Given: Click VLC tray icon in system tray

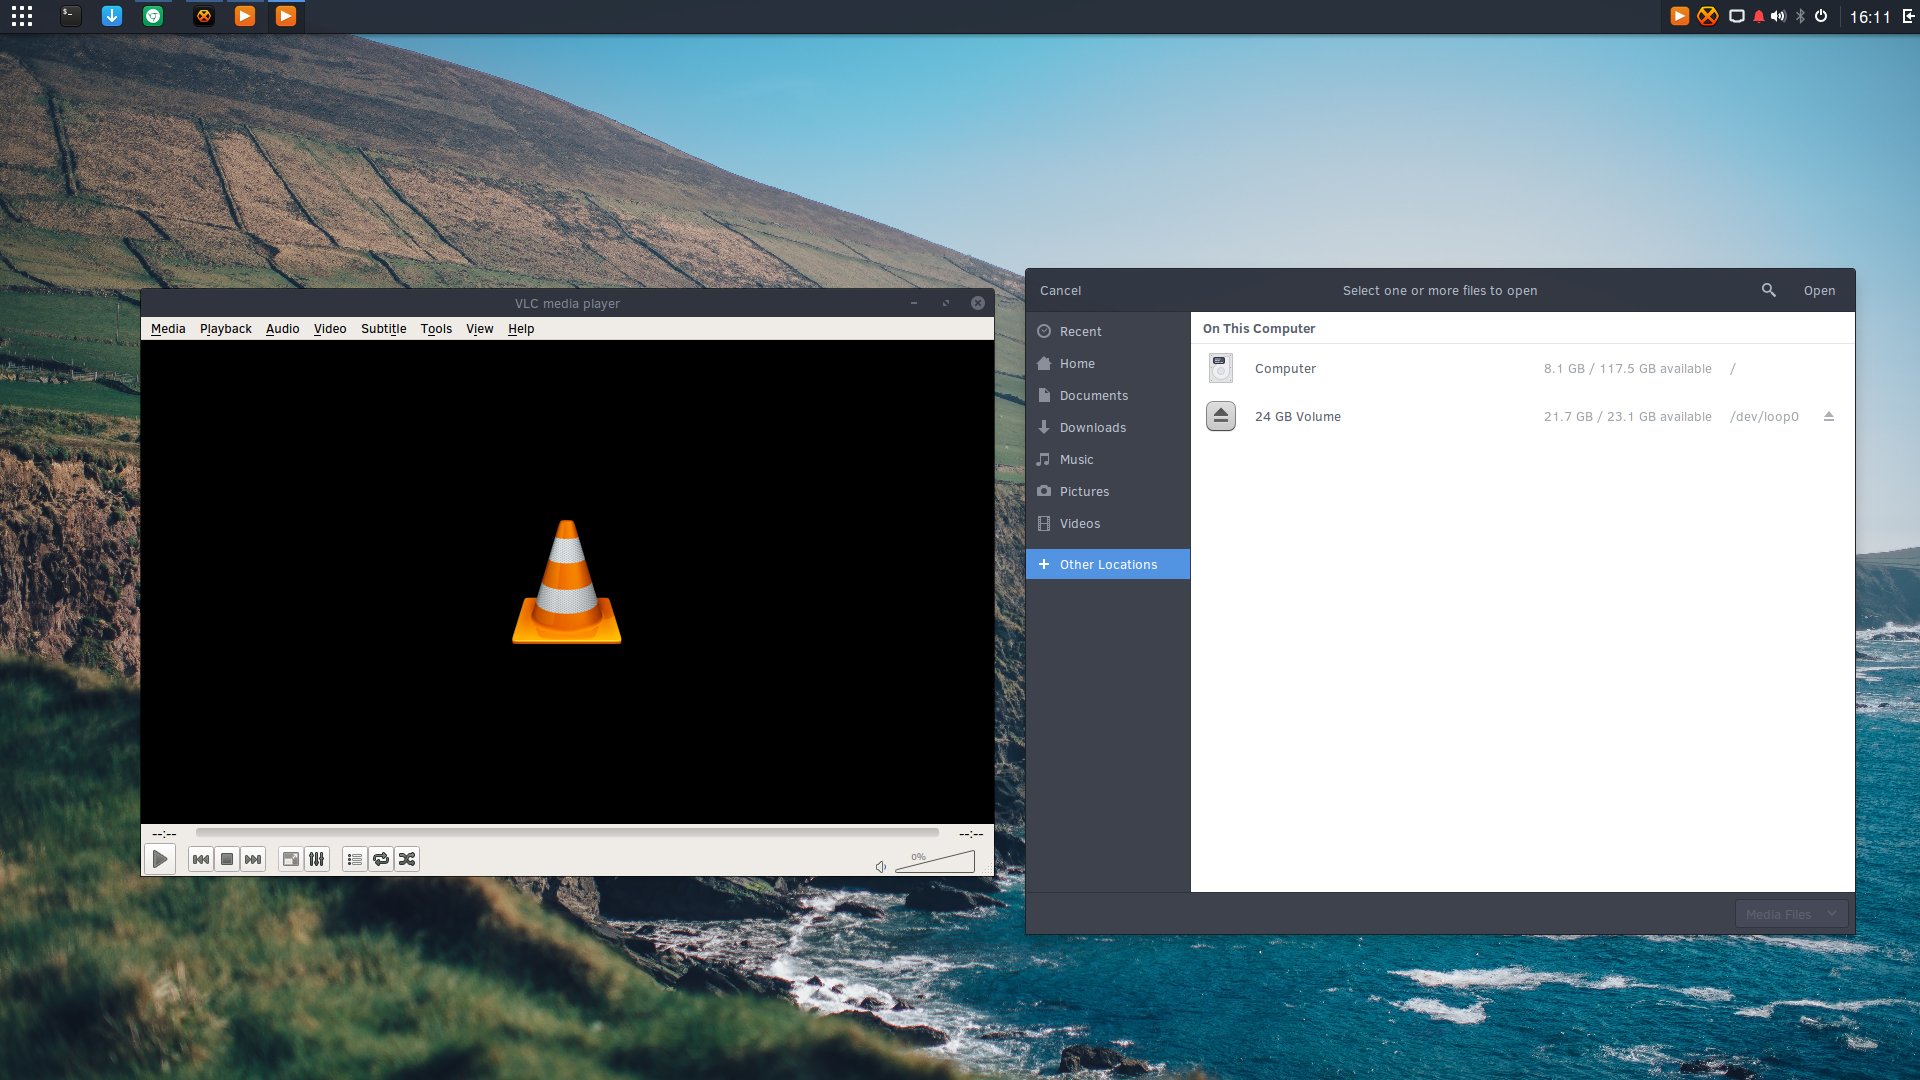Looking at the screenshot, I should 1680,16.
